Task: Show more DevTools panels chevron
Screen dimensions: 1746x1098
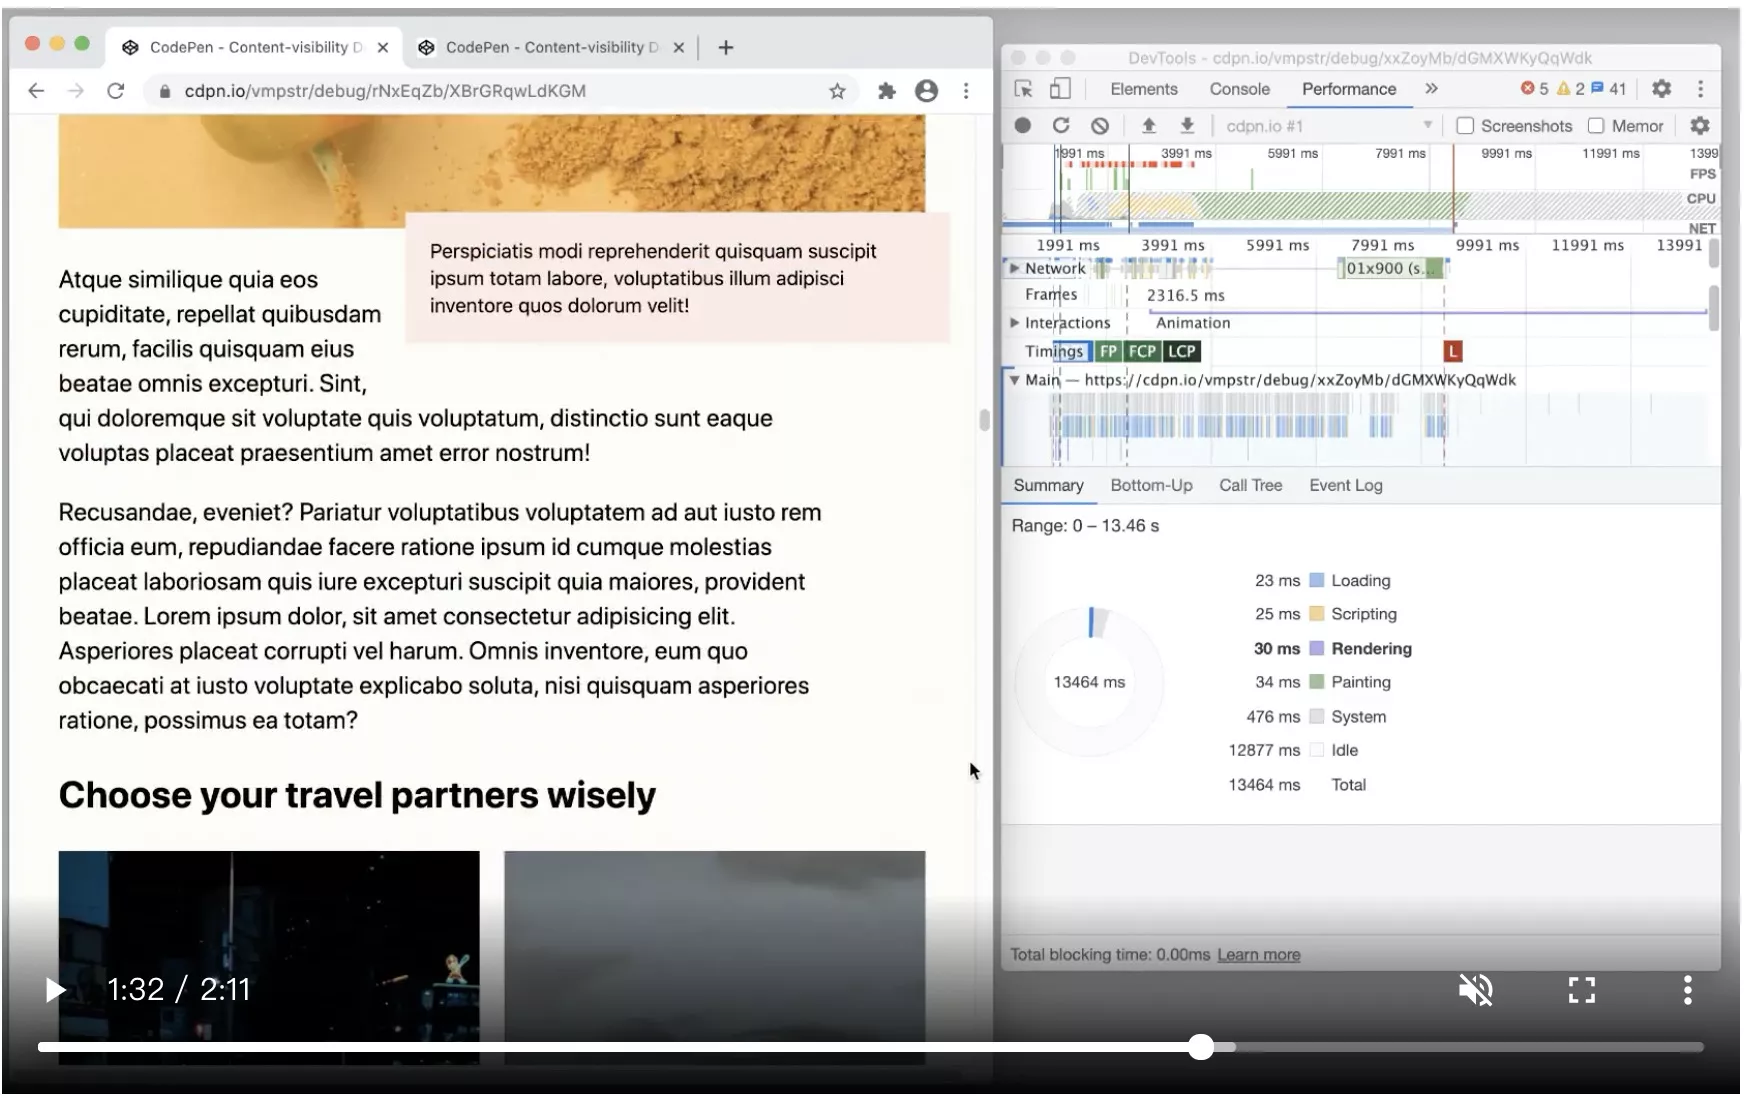Action: coord(1431,89)
